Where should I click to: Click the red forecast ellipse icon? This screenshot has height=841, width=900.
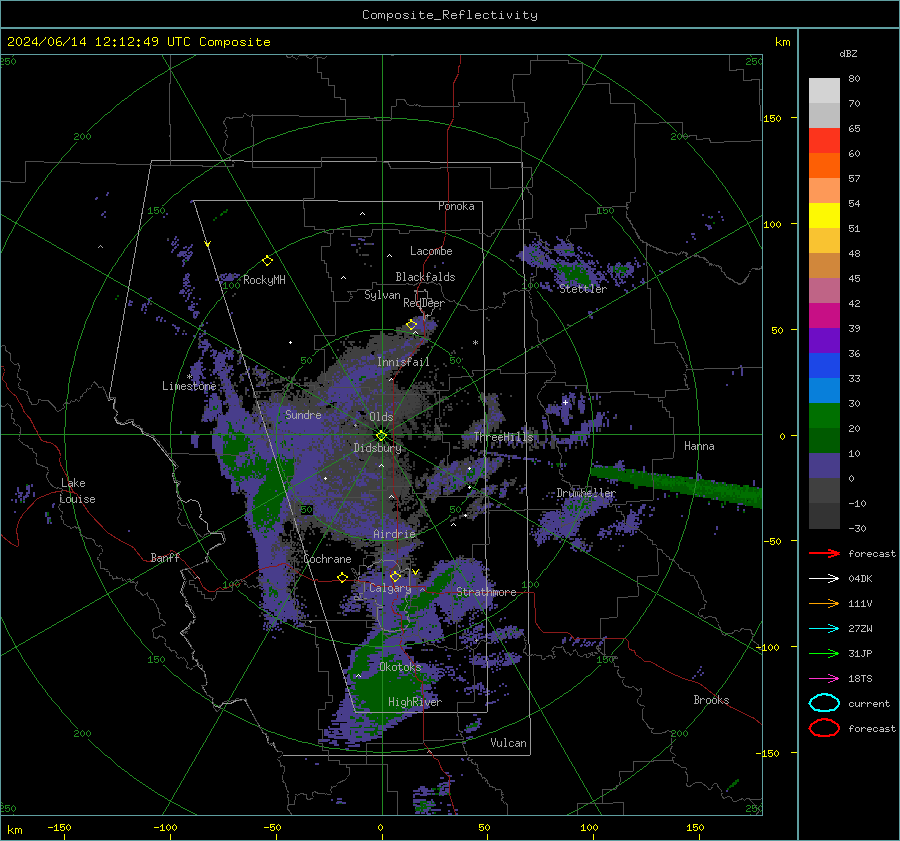coord(824,728)
